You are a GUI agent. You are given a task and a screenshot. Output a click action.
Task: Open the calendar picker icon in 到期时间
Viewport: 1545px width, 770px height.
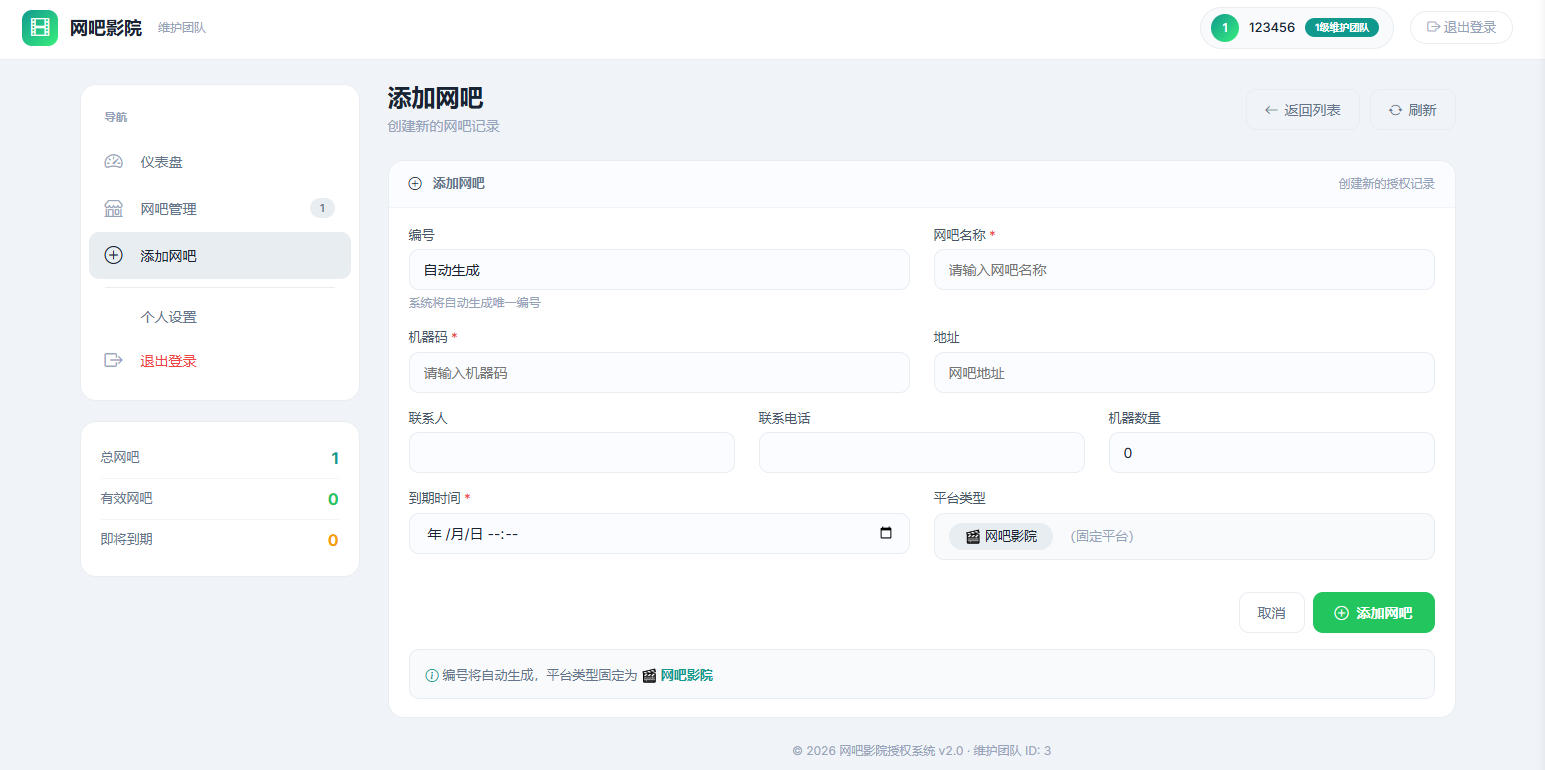tap(886, 533)
